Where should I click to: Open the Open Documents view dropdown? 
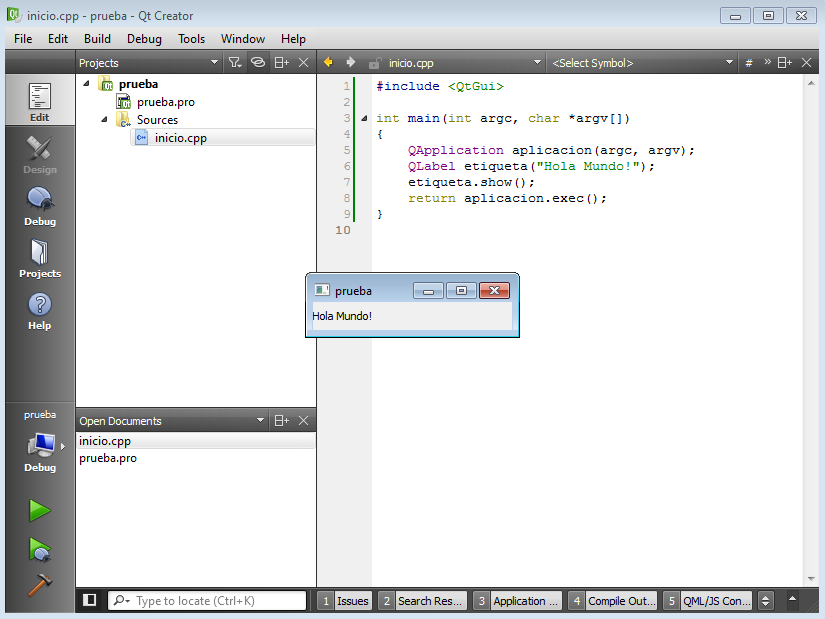[x=172, y=421]
